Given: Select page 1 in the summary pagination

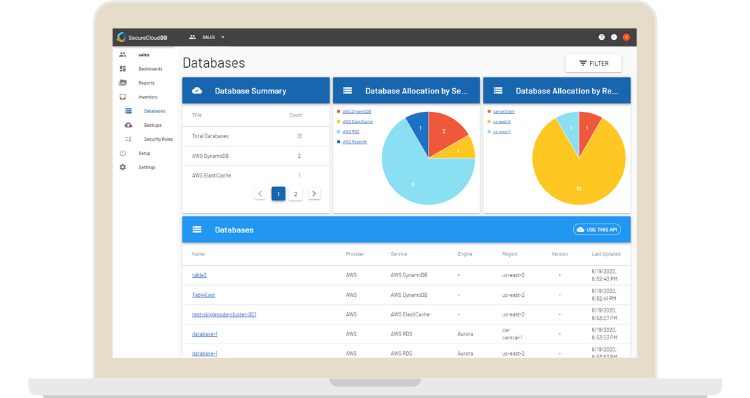Looking at the screenshot, I should tap(278, 194).
